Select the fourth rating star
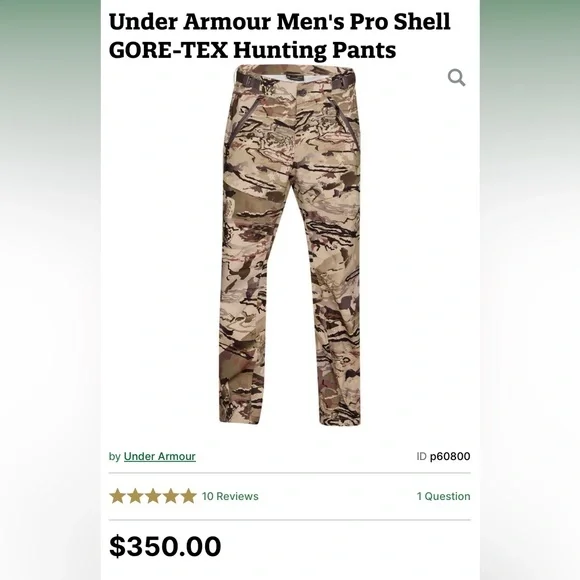Screen dimensions: 580x580 pos(171,496)
